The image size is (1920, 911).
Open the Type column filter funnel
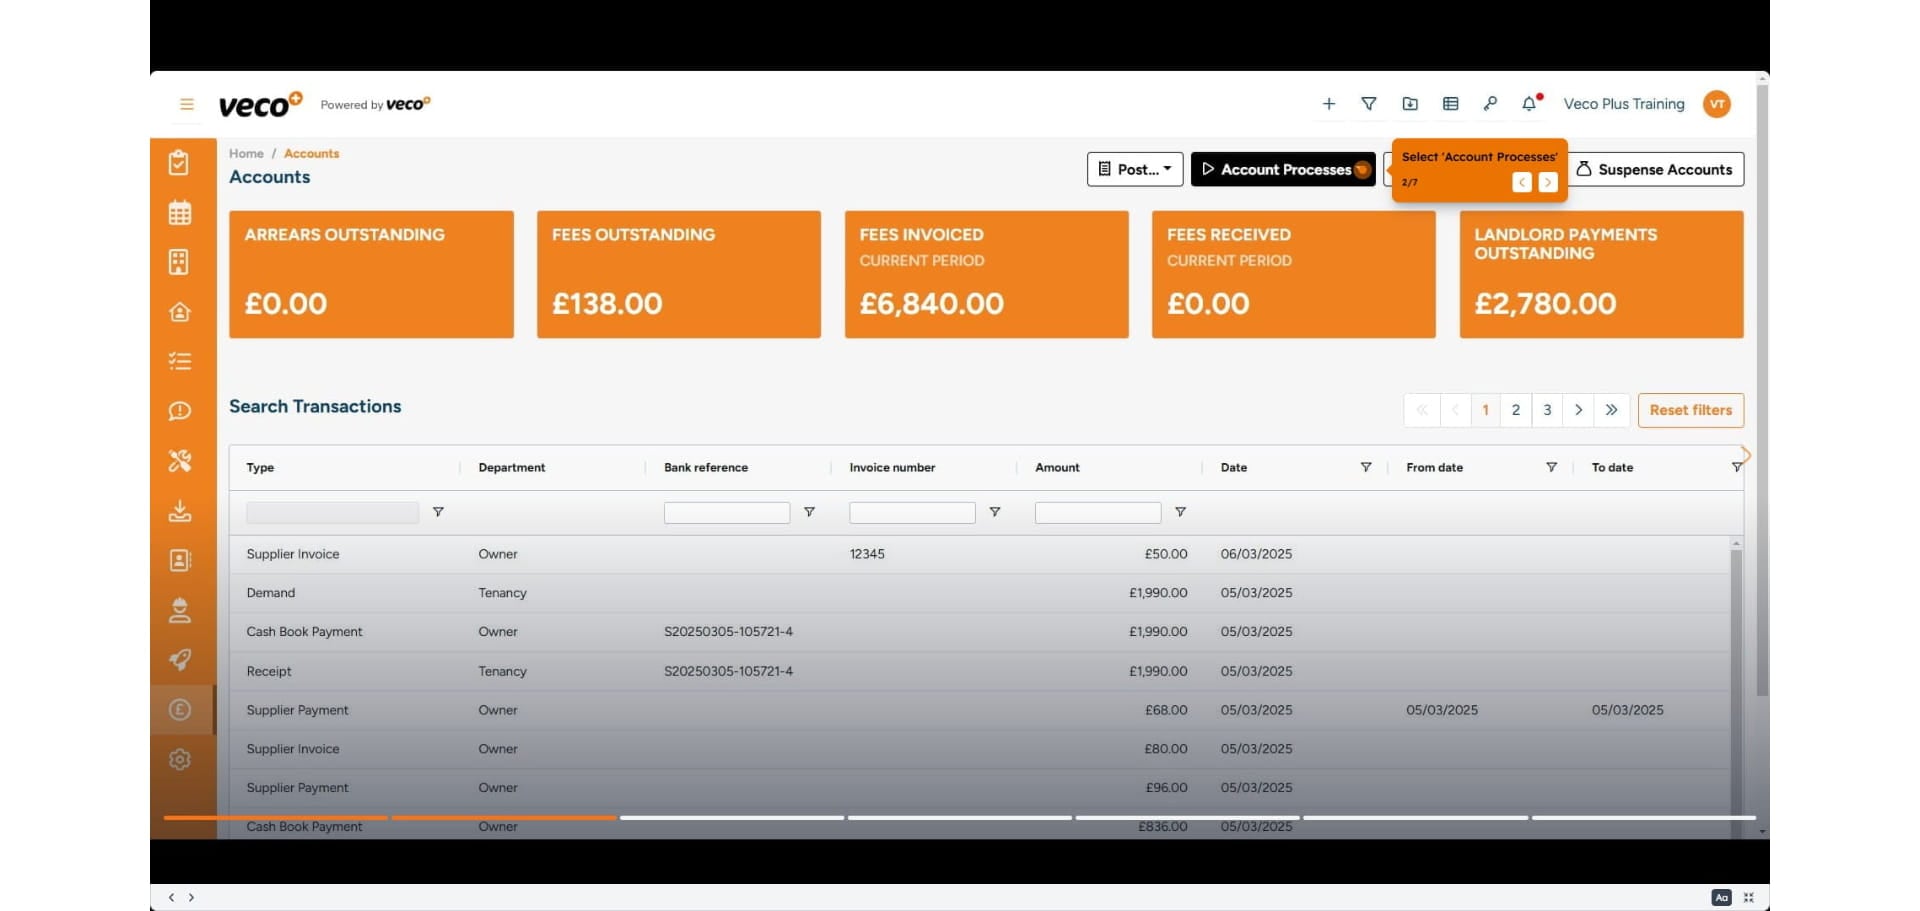(438, 512)
